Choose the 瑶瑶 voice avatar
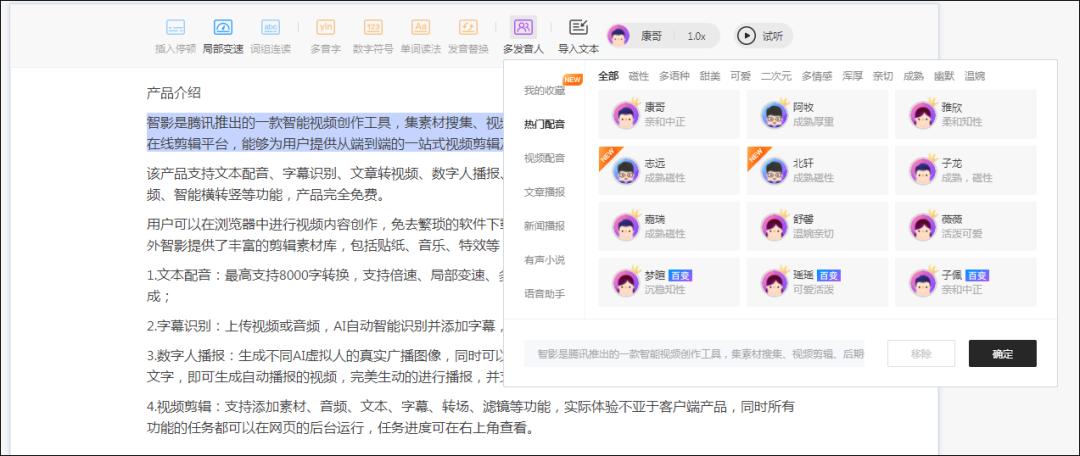The image size is (1080, 456). [774, 282]
